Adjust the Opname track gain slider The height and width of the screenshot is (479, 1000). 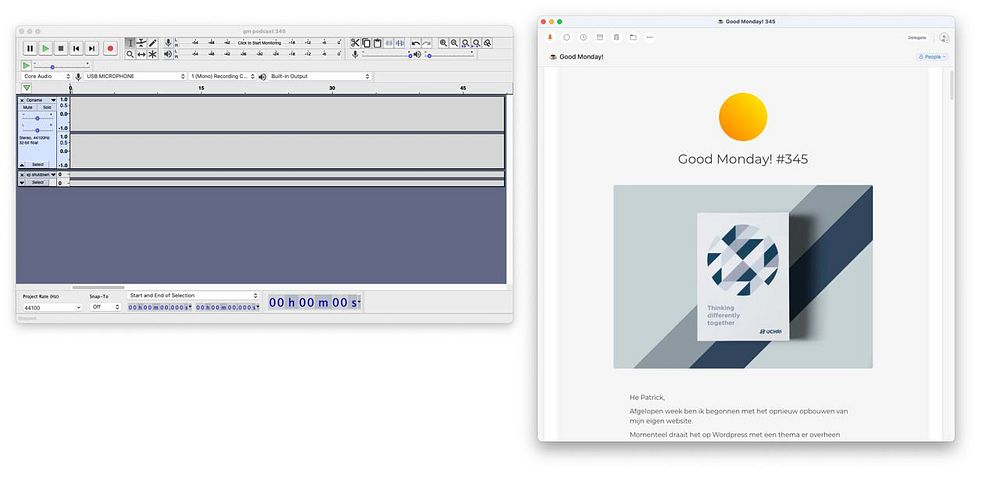37,118
